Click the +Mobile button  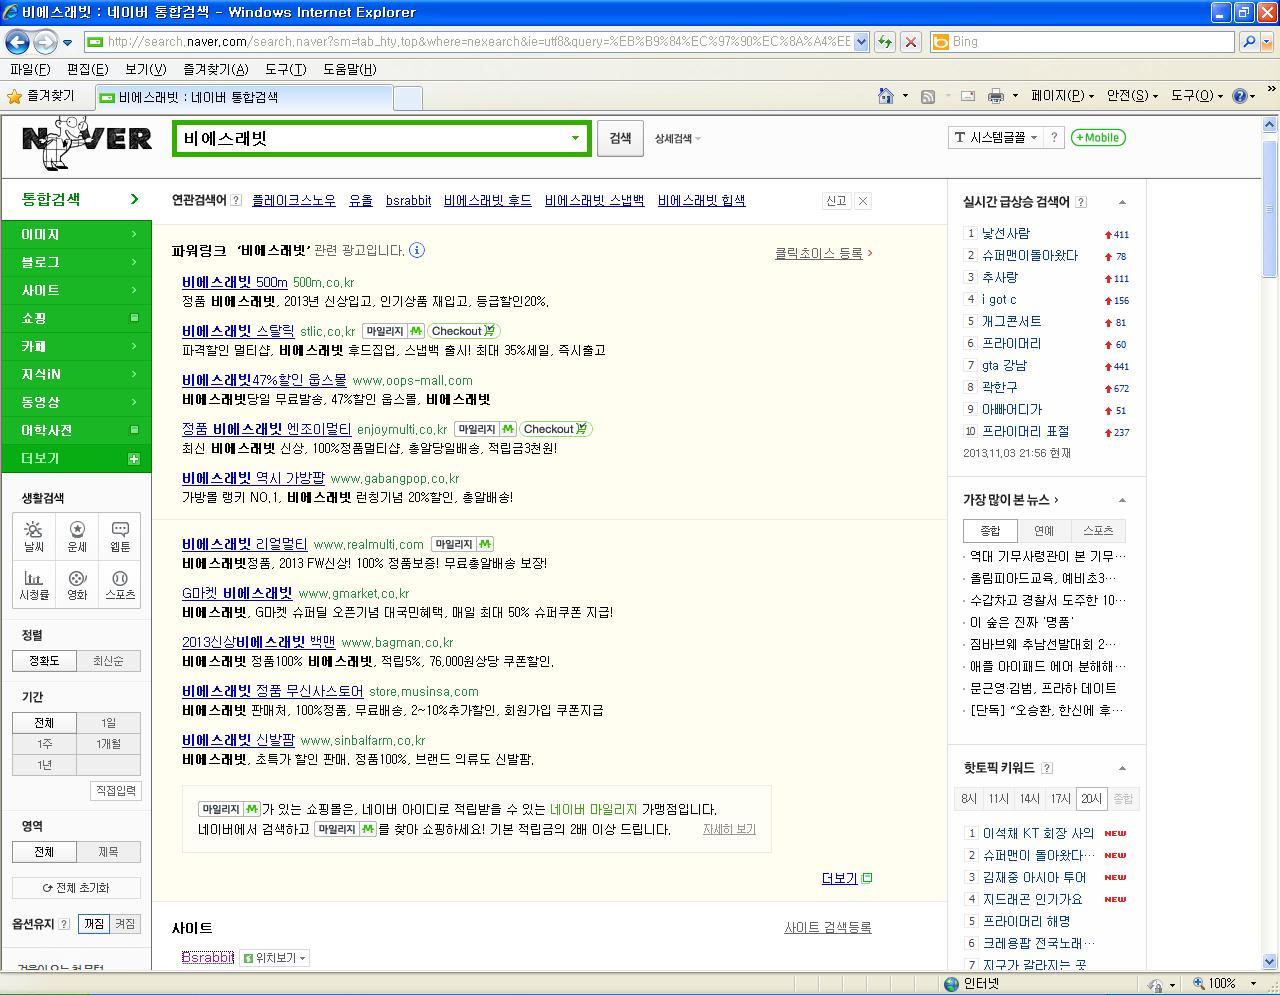(1098, 138)
